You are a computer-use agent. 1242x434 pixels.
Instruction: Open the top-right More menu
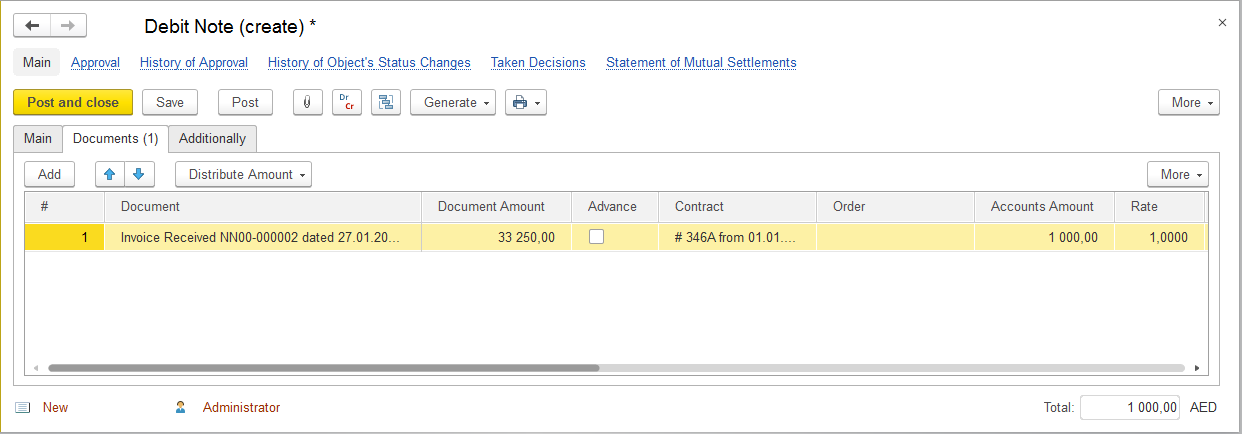point(1188,102)
